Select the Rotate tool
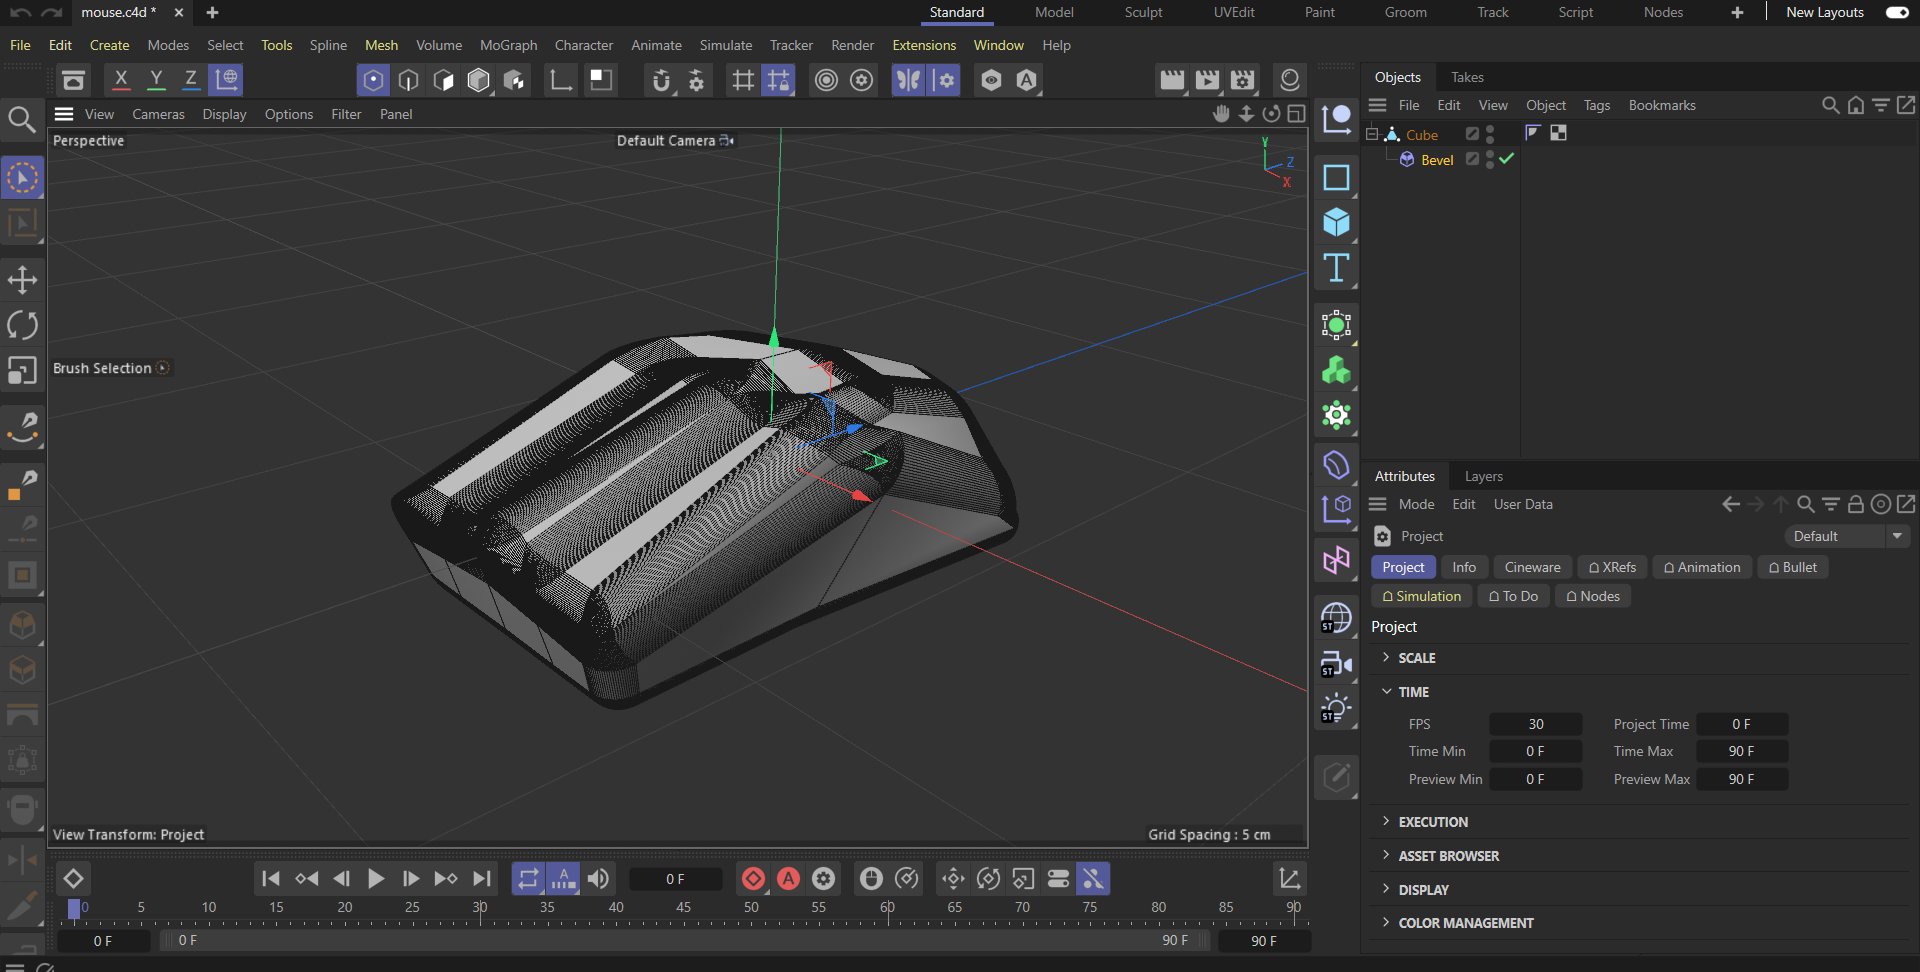This screenshot has width=1920, height=972. [22, 325]
